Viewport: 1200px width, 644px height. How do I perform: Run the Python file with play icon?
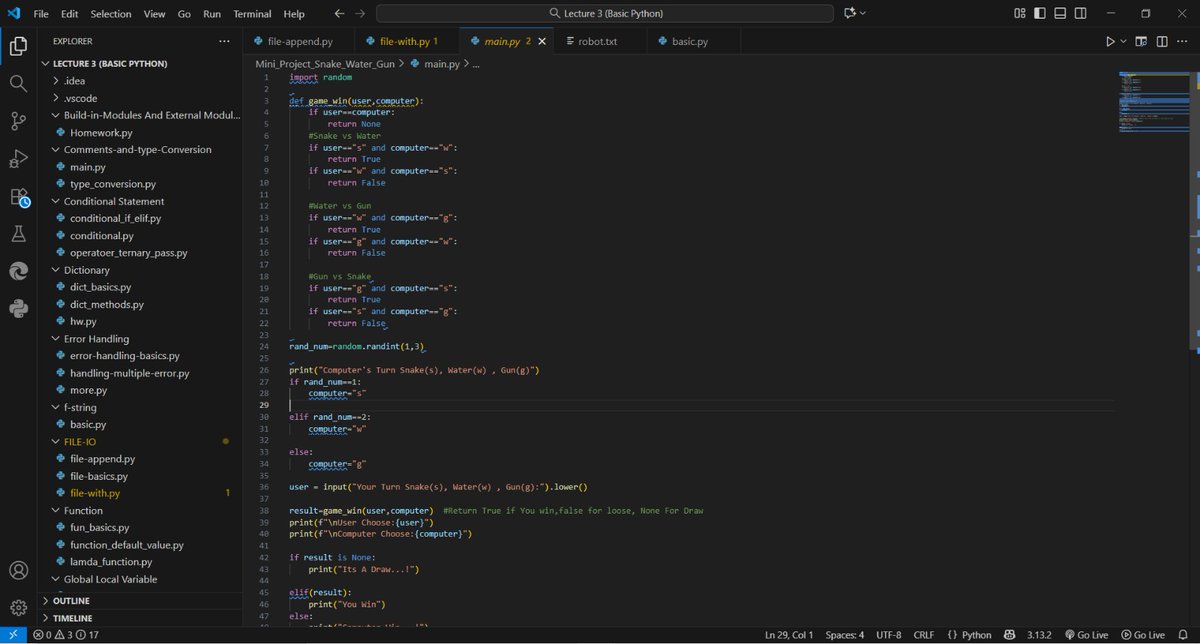coord(1110,42)
